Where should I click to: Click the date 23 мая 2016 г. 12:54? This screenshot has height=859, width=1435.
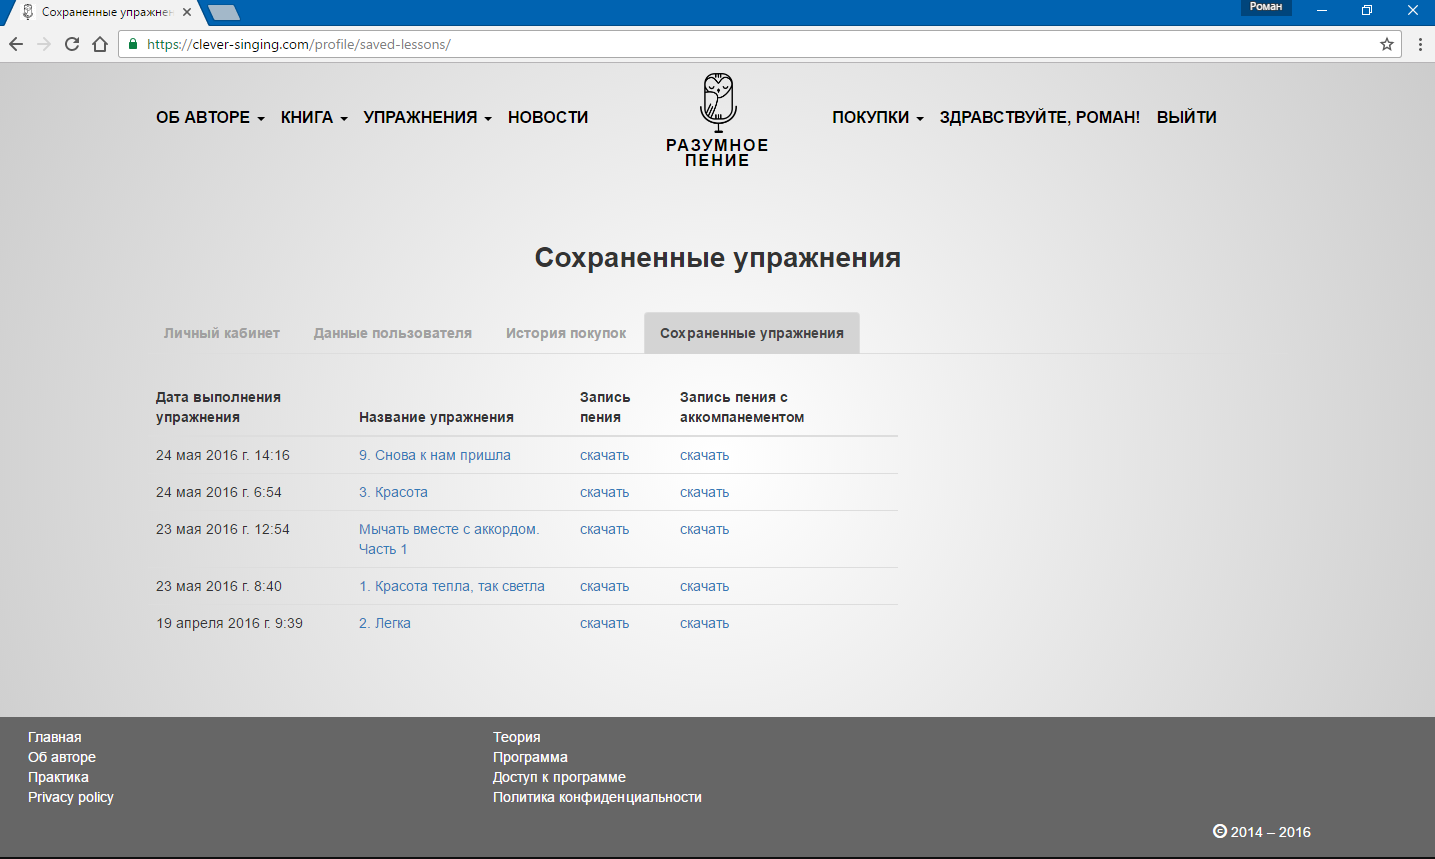coord(223,529)
